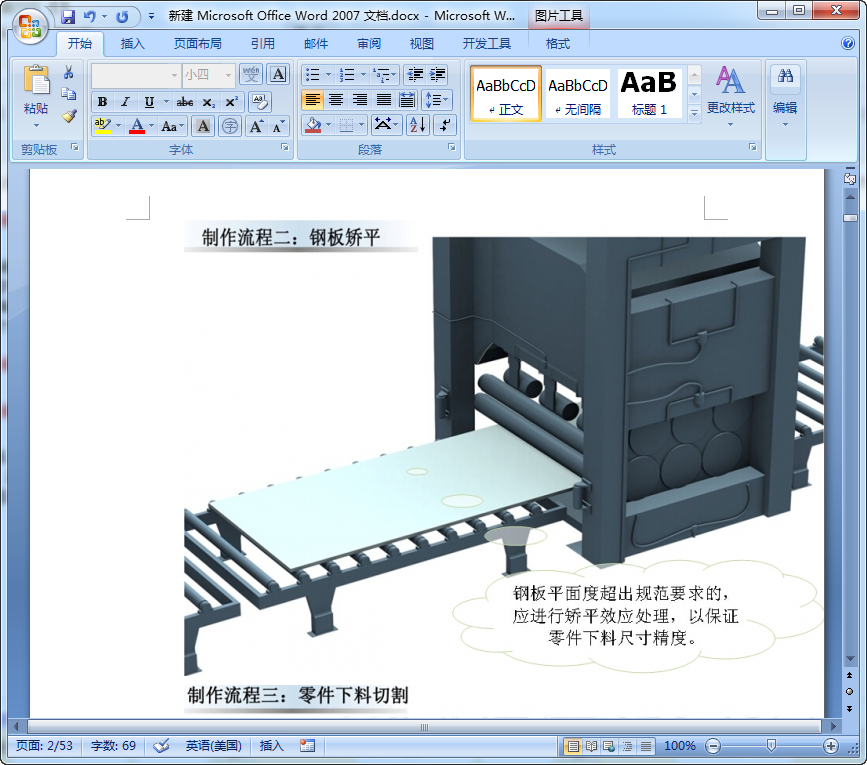Open line spacing dropdown
Viewport: 867px width, 765px height.
(x=437, y=100)
